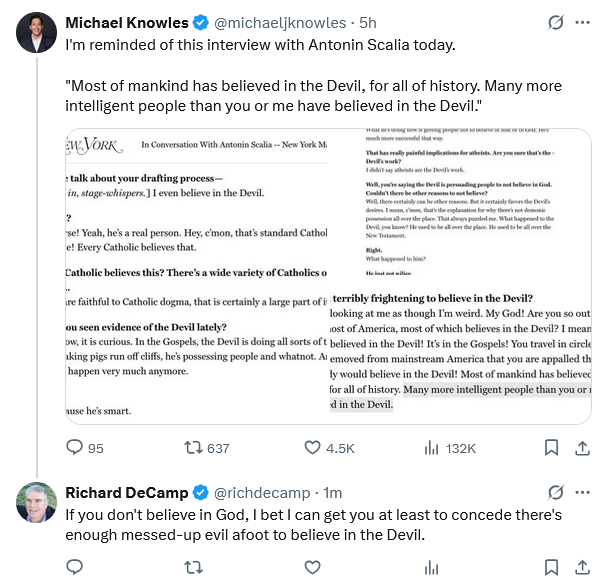Visit the @richdecamp profile link
Image resolution: width=609 pixels, height=587 pixels.
click(262, 493)
